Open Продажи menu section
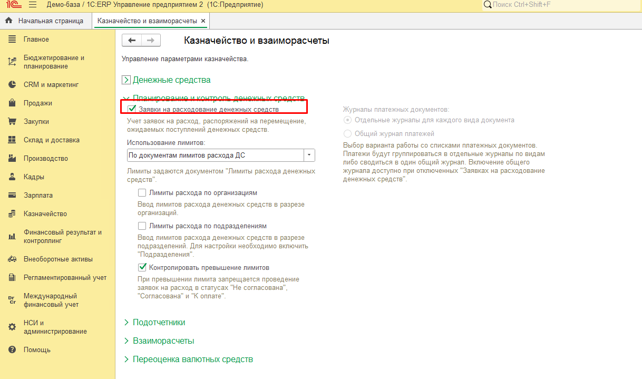Screen dimensions: 642x379 (x=38, y=103)
